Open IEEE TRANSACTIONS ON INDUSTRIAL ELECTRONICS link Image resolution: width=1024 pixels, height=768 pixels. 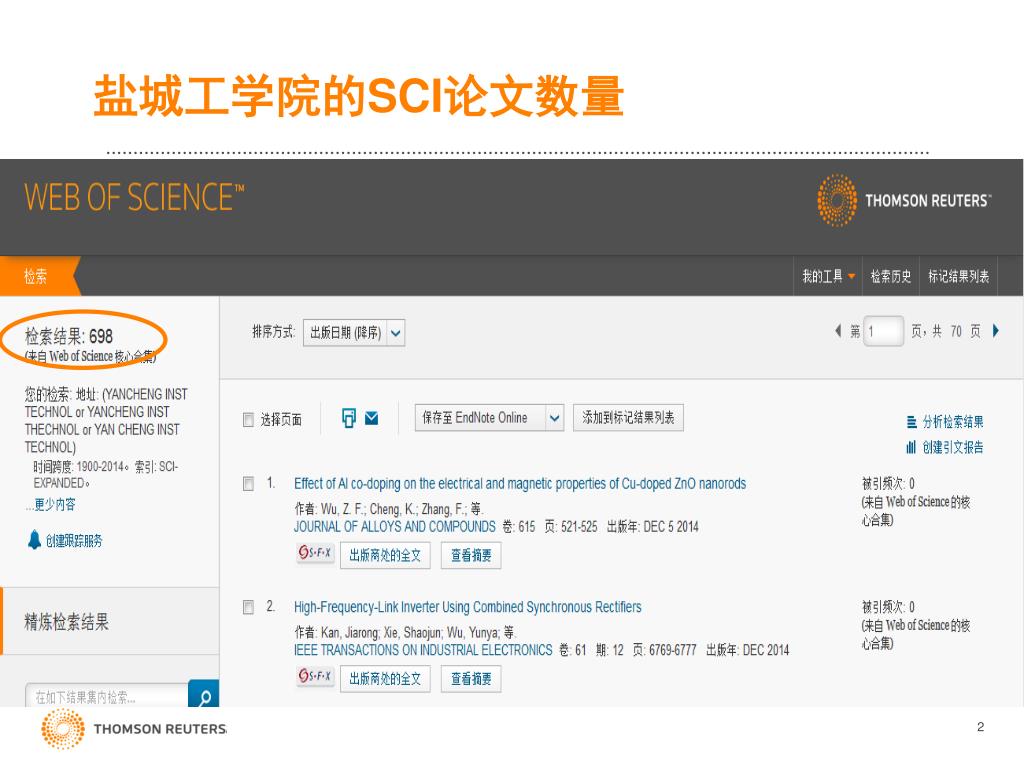[x=423, y=650]
